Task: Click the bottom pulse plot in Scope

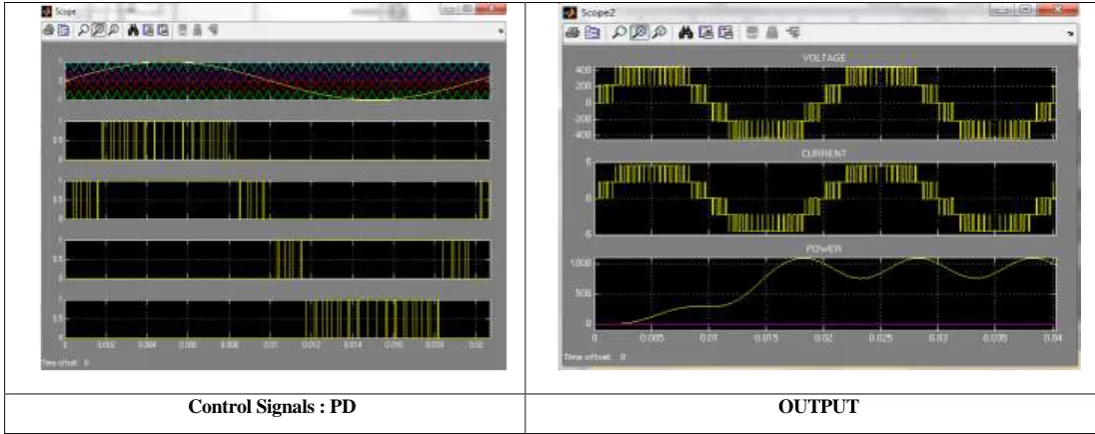Action: [277, 319]
